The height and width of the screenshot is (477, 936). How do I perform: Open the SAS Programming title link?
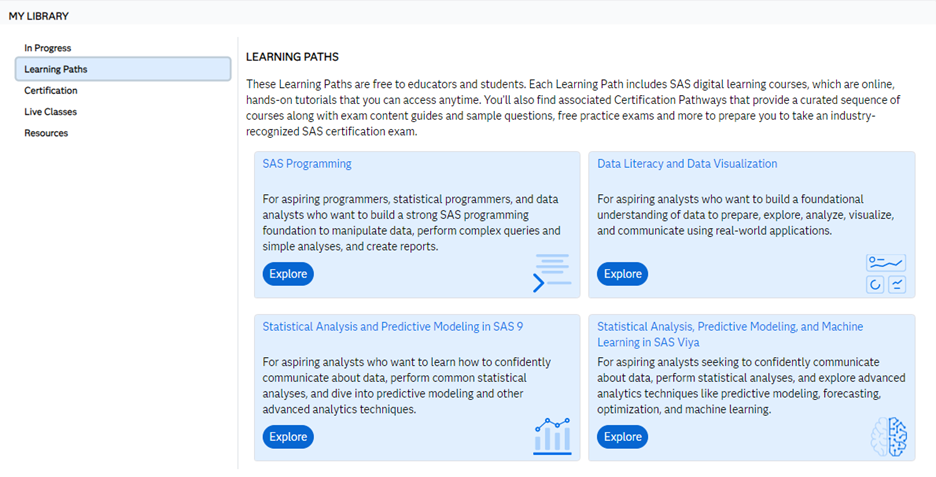coord(307,164)
